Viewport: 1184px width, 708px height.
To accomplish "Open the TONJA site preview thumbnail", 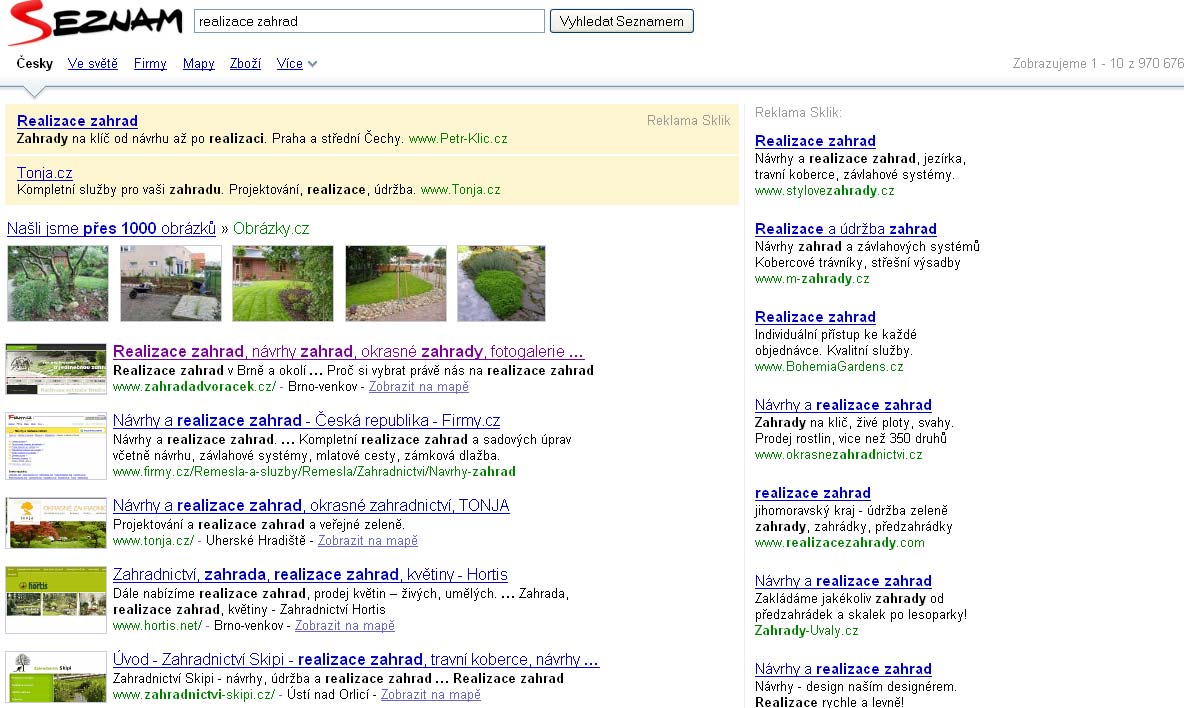I will pos(56,522).
